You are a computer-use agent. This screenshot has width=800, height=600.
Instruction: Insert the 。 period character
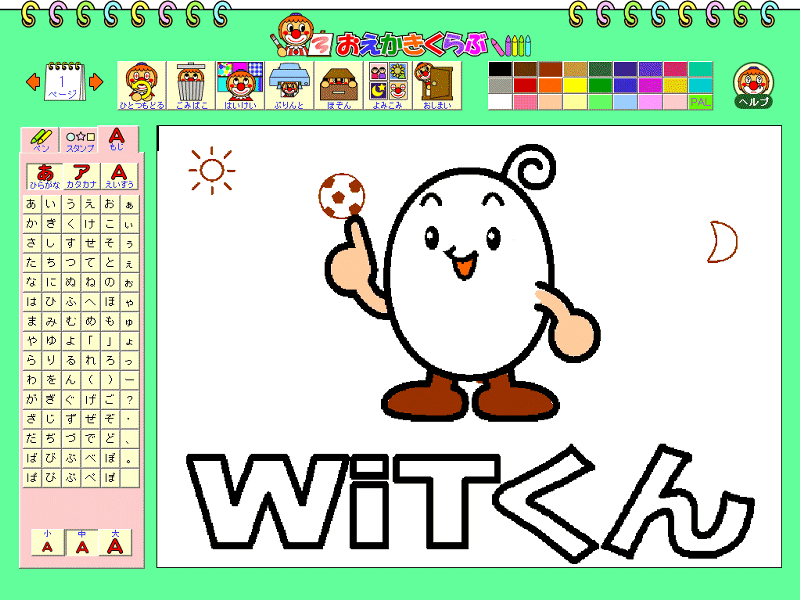(129, 458)
